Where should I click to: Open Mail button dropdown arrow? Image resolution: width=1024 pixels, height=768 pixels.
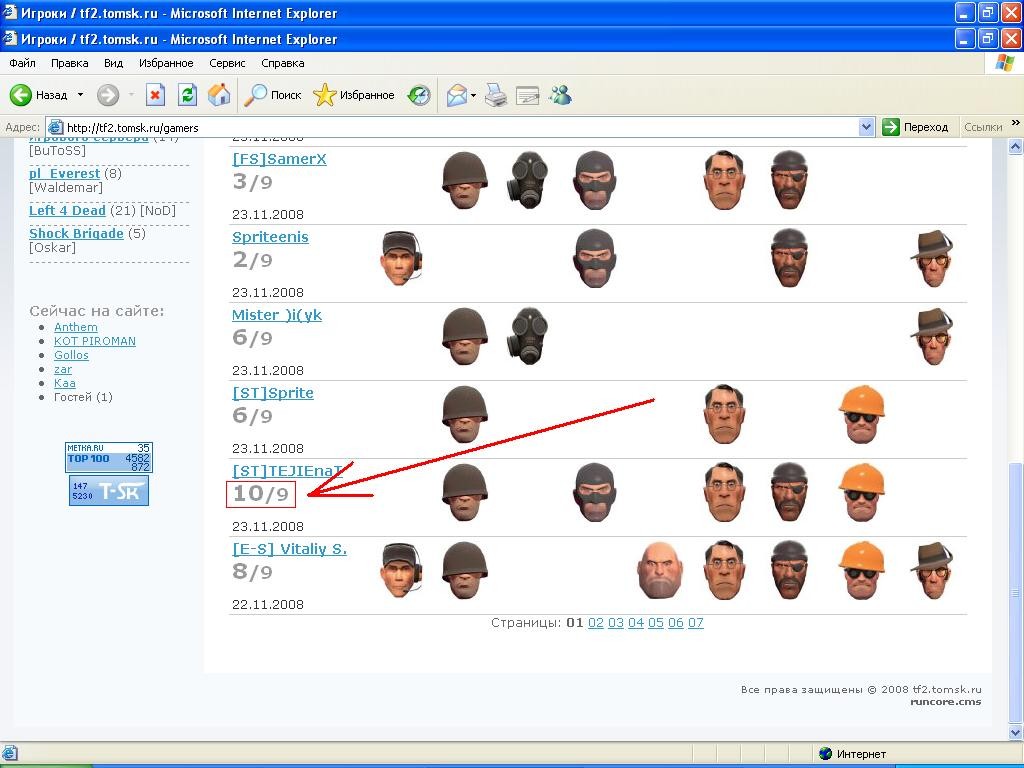(473, 96)
